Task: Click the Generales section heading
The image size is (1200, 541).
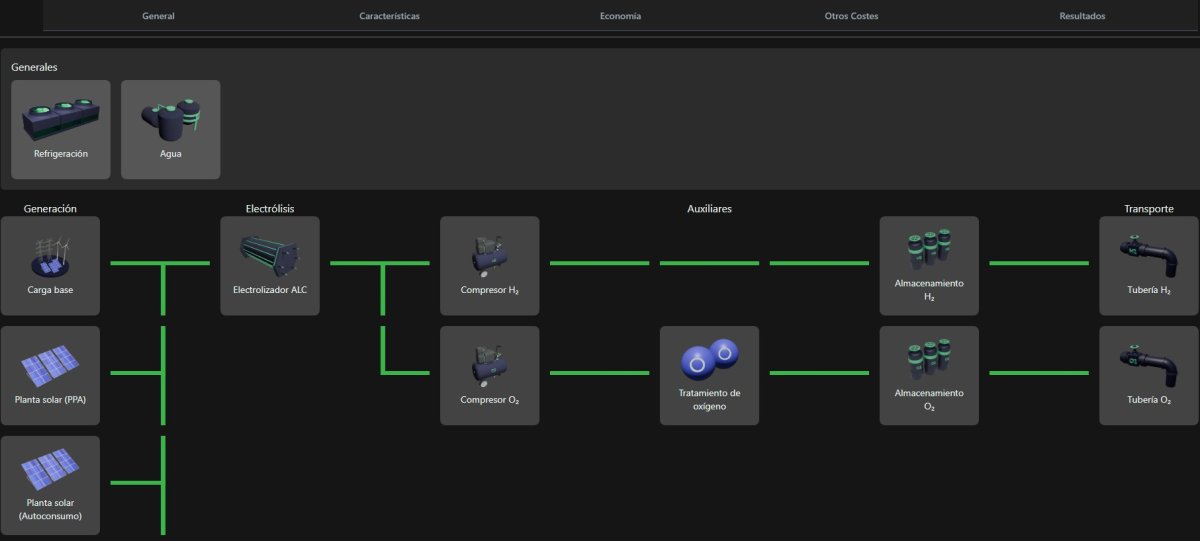Action: (34, 67)
